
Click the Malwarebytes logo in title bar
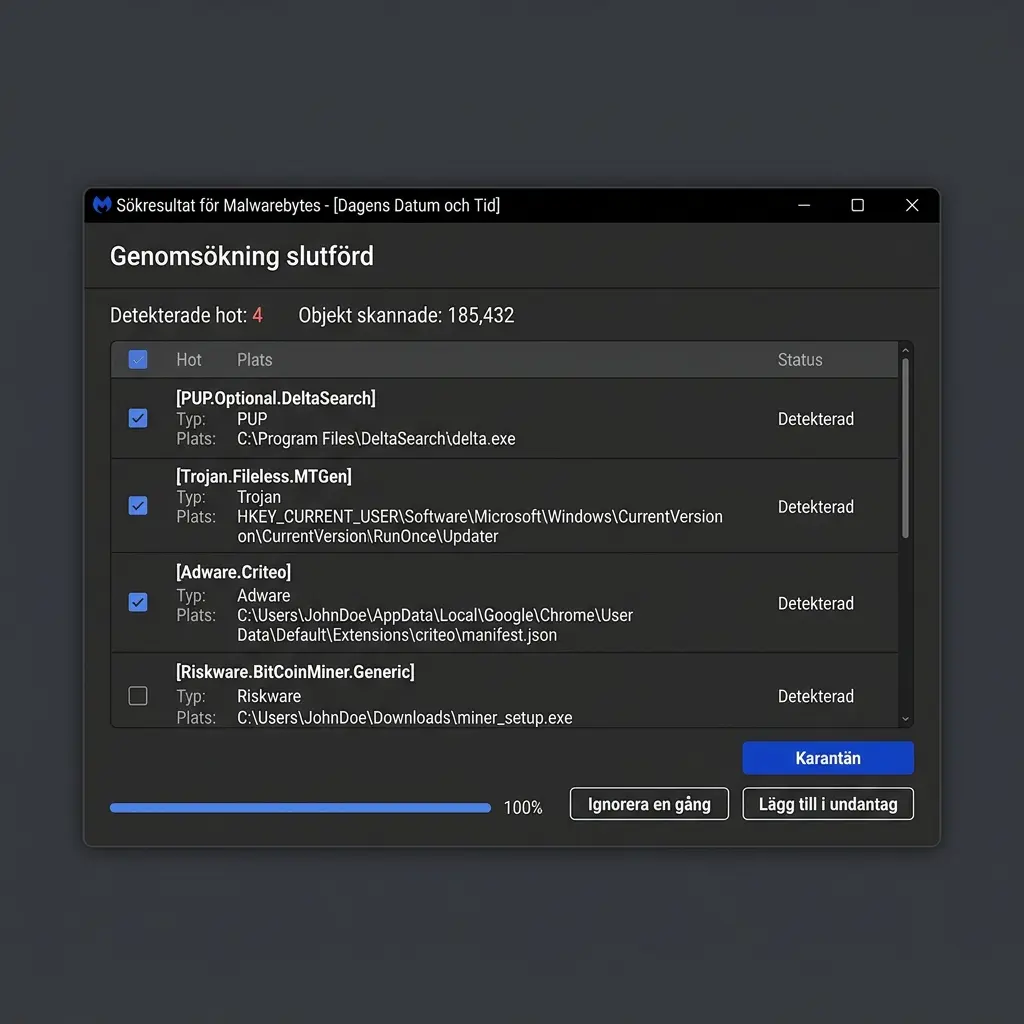click(102, 205)
